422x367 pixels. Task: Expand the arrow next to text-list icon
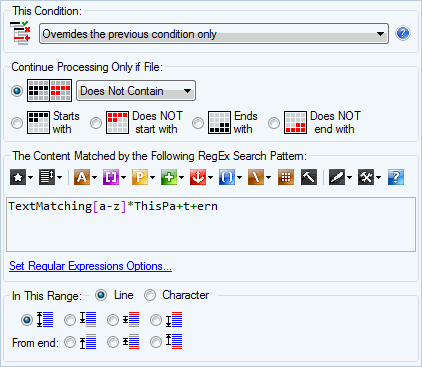click(59, 177)
